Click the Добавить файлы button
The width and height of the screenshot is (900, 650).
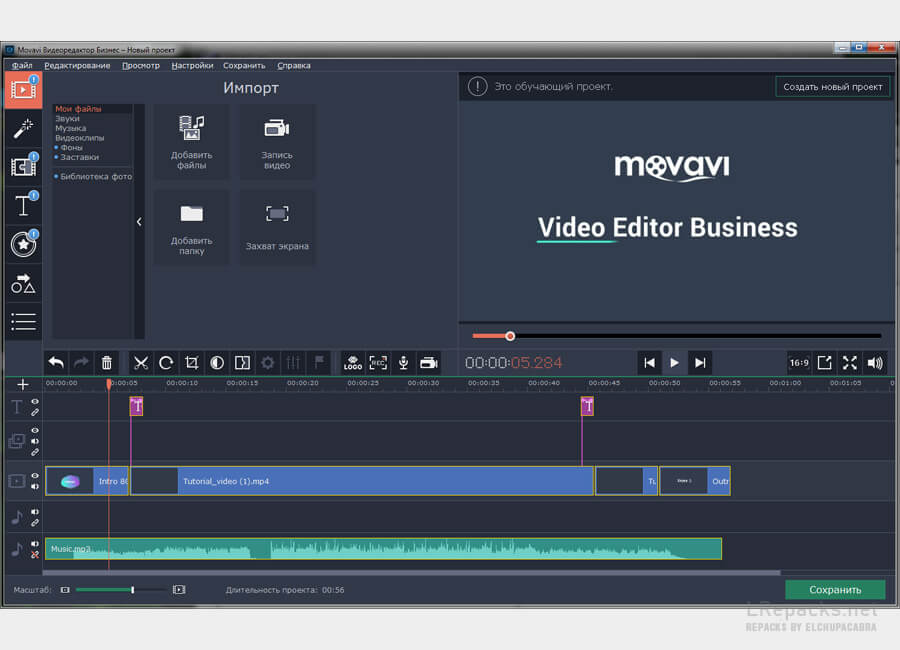click(x=191, y=142)
